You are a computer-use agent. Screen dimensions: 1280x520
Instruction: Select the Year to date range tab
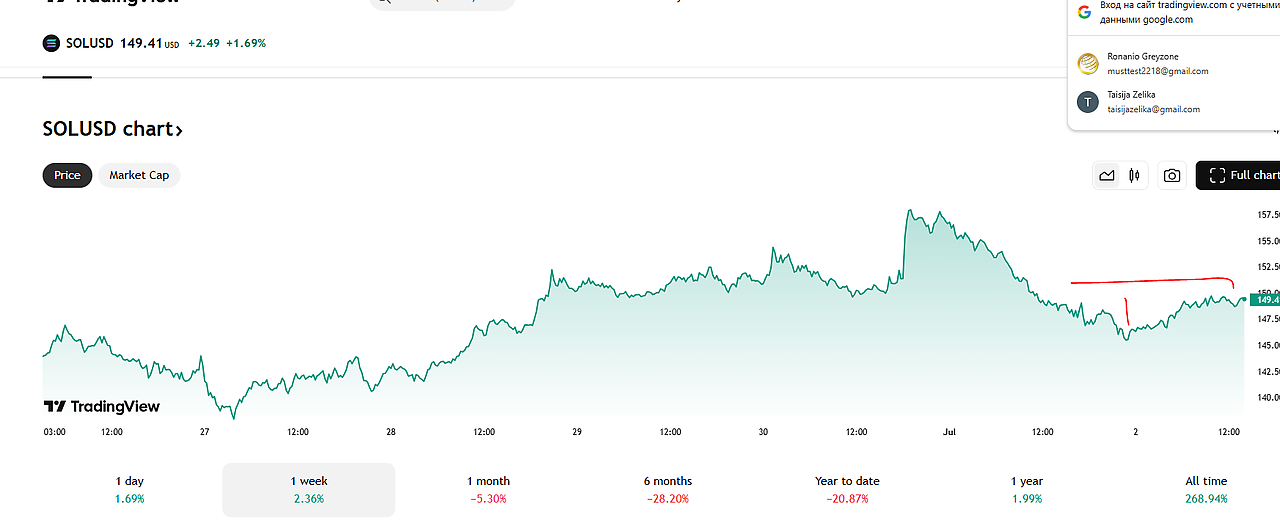click(x=847, y=489)
